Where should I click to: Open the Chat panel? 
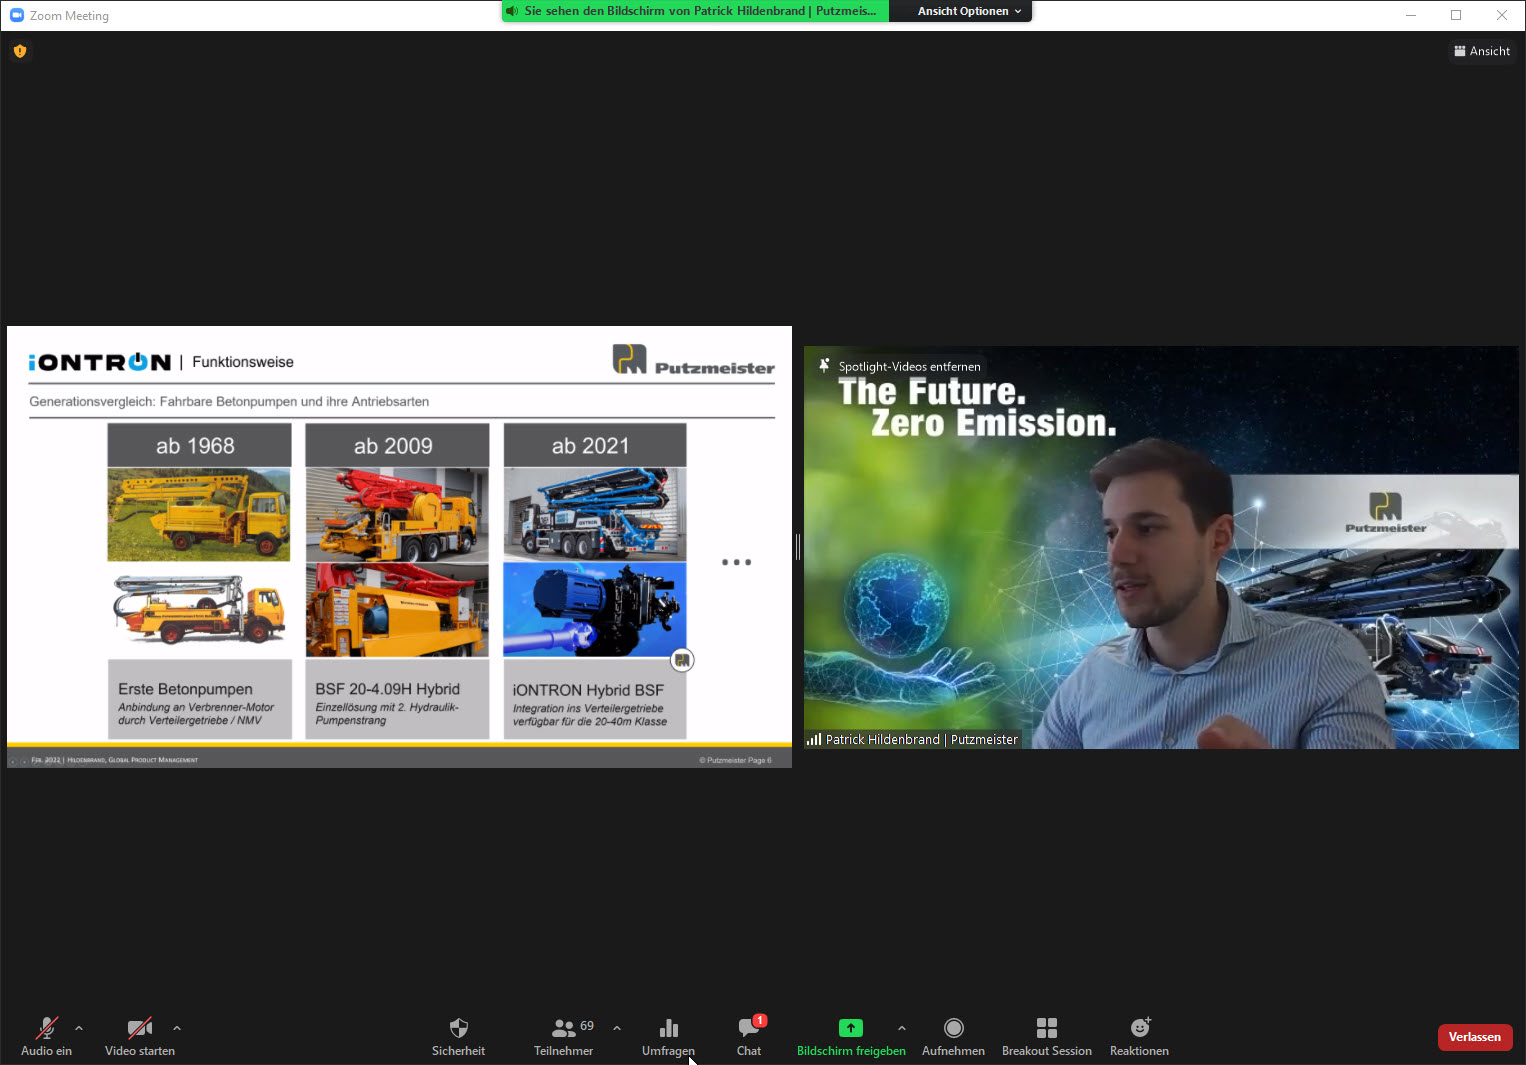(x=749, y=1037)
